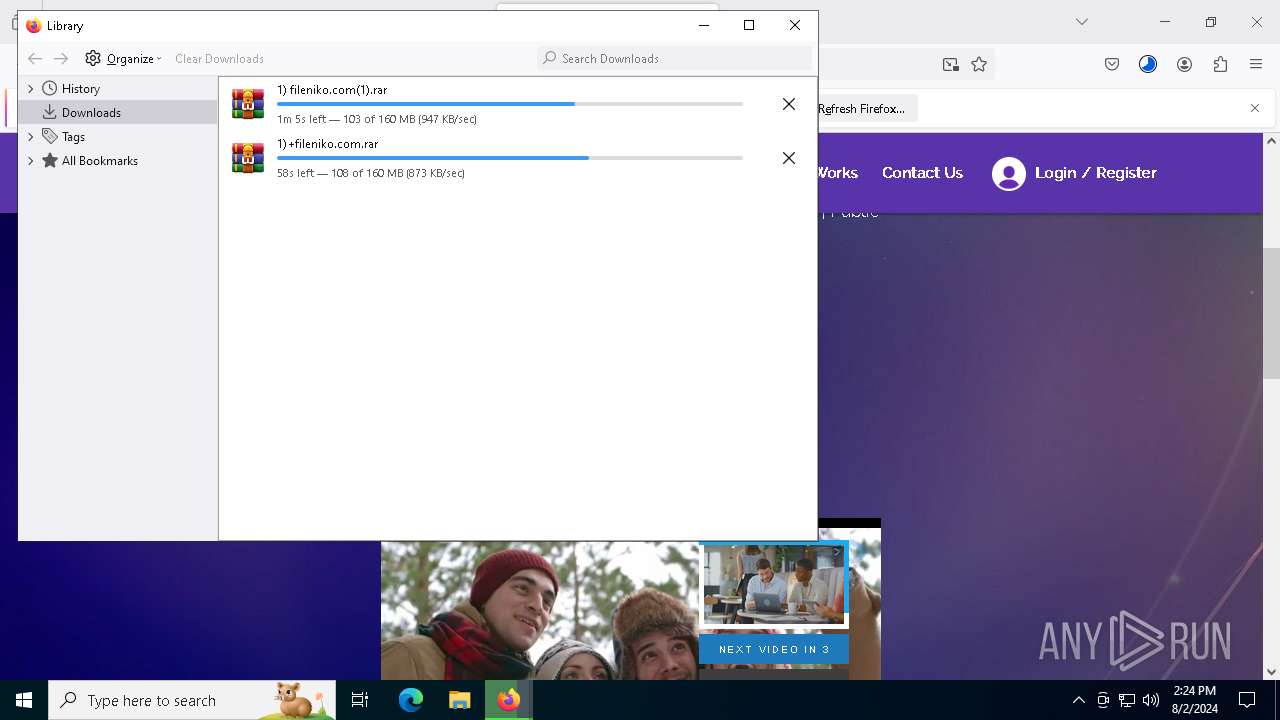Open File Explorer from the taskbar
The width and height of the screenshot is (1280, 720).
(x=459, y=700)
